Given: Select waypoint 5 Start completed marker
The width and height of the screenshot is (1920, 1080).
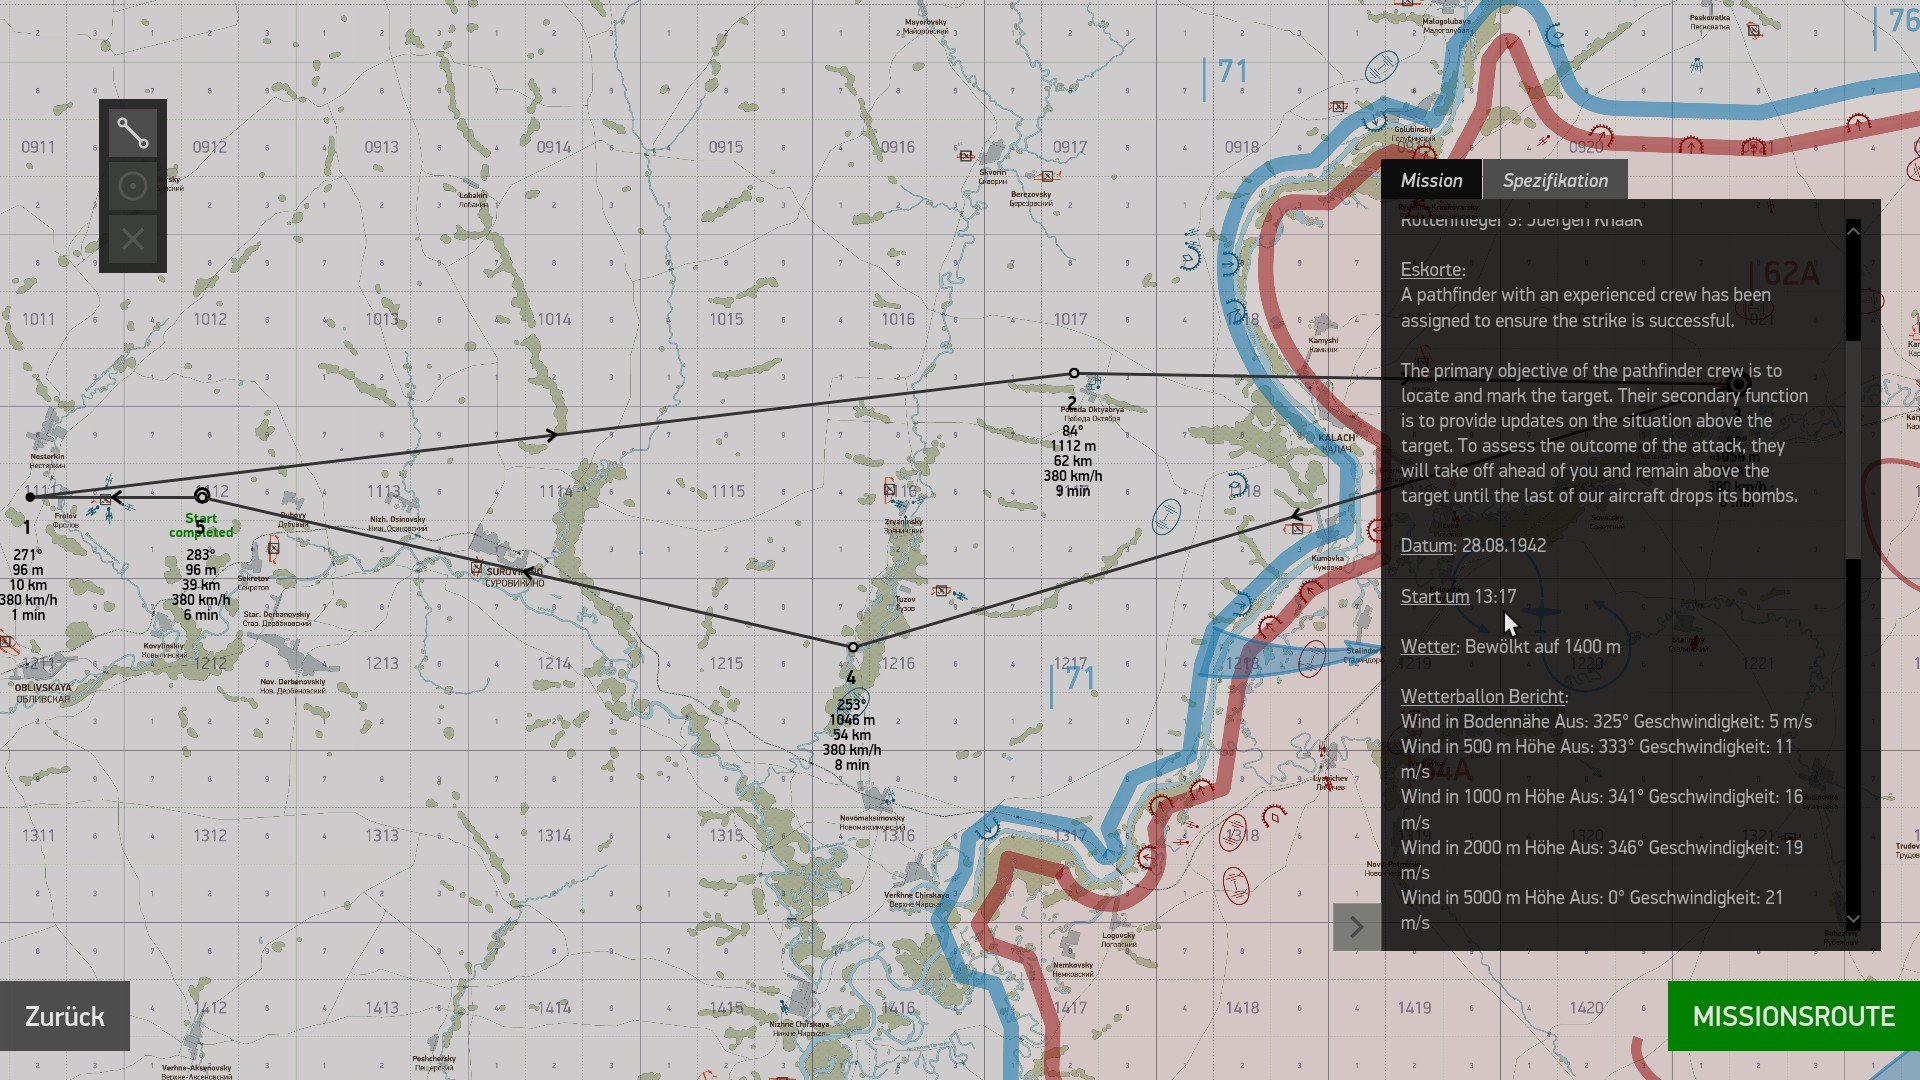Looking at the screenshot, I should (202, 496).
